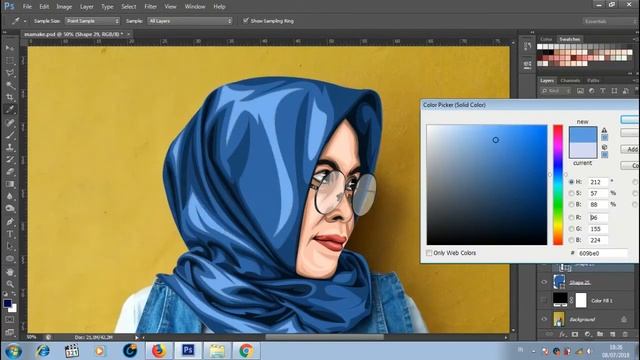Show the Color Fill 1 layer
This screenshot has height=360, width=640.
(x=544, y=300)
